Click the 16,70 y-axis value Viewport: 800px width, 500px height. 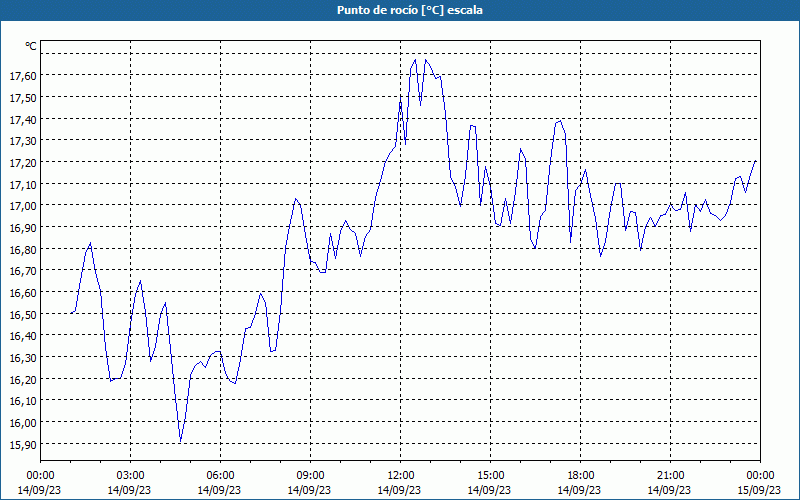pos(23,271)
